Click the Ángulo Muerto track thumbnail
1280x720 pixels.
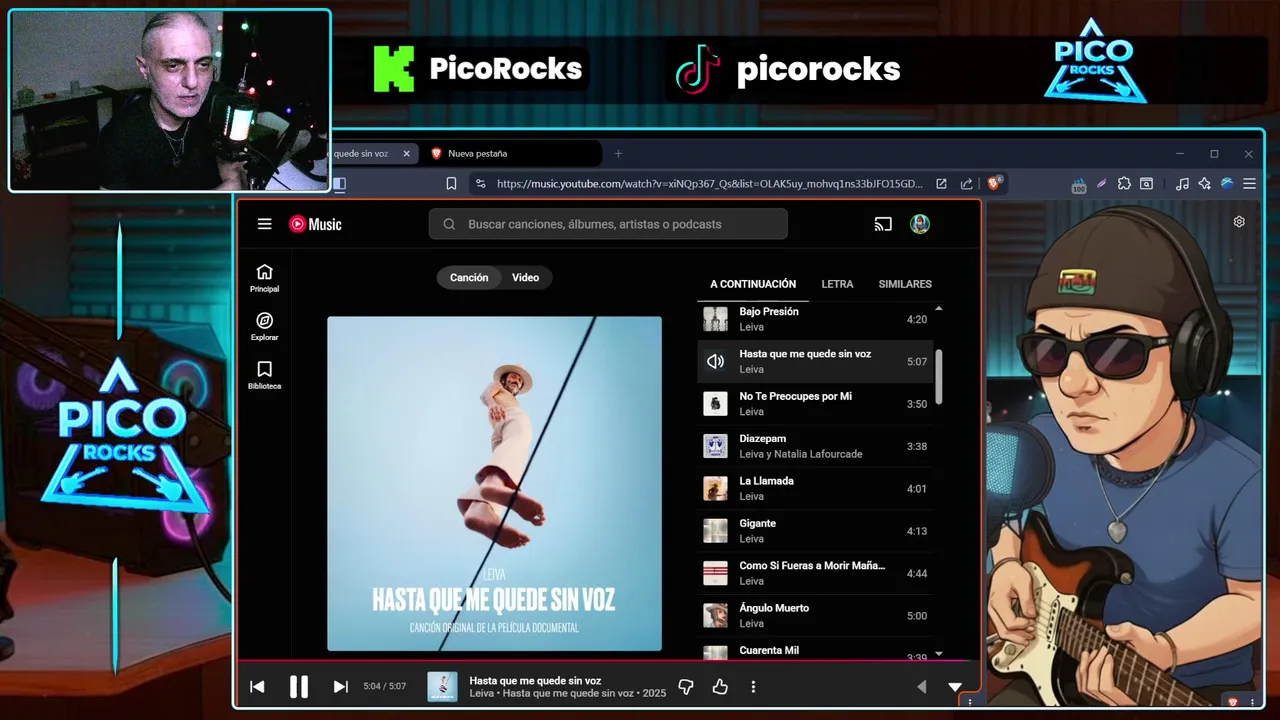pos(715,615)
